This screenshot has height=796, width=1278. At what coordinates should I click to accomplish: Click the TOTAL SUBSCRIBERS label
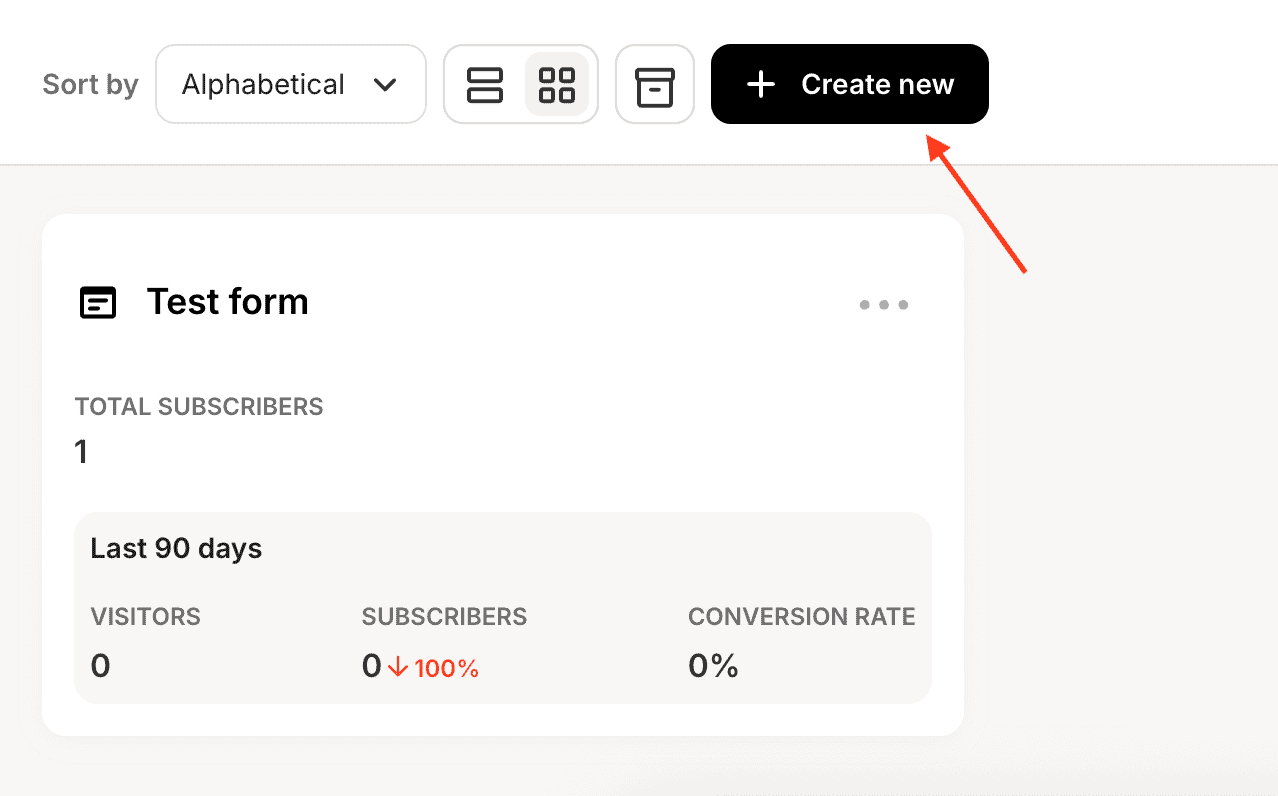(199, 407)
